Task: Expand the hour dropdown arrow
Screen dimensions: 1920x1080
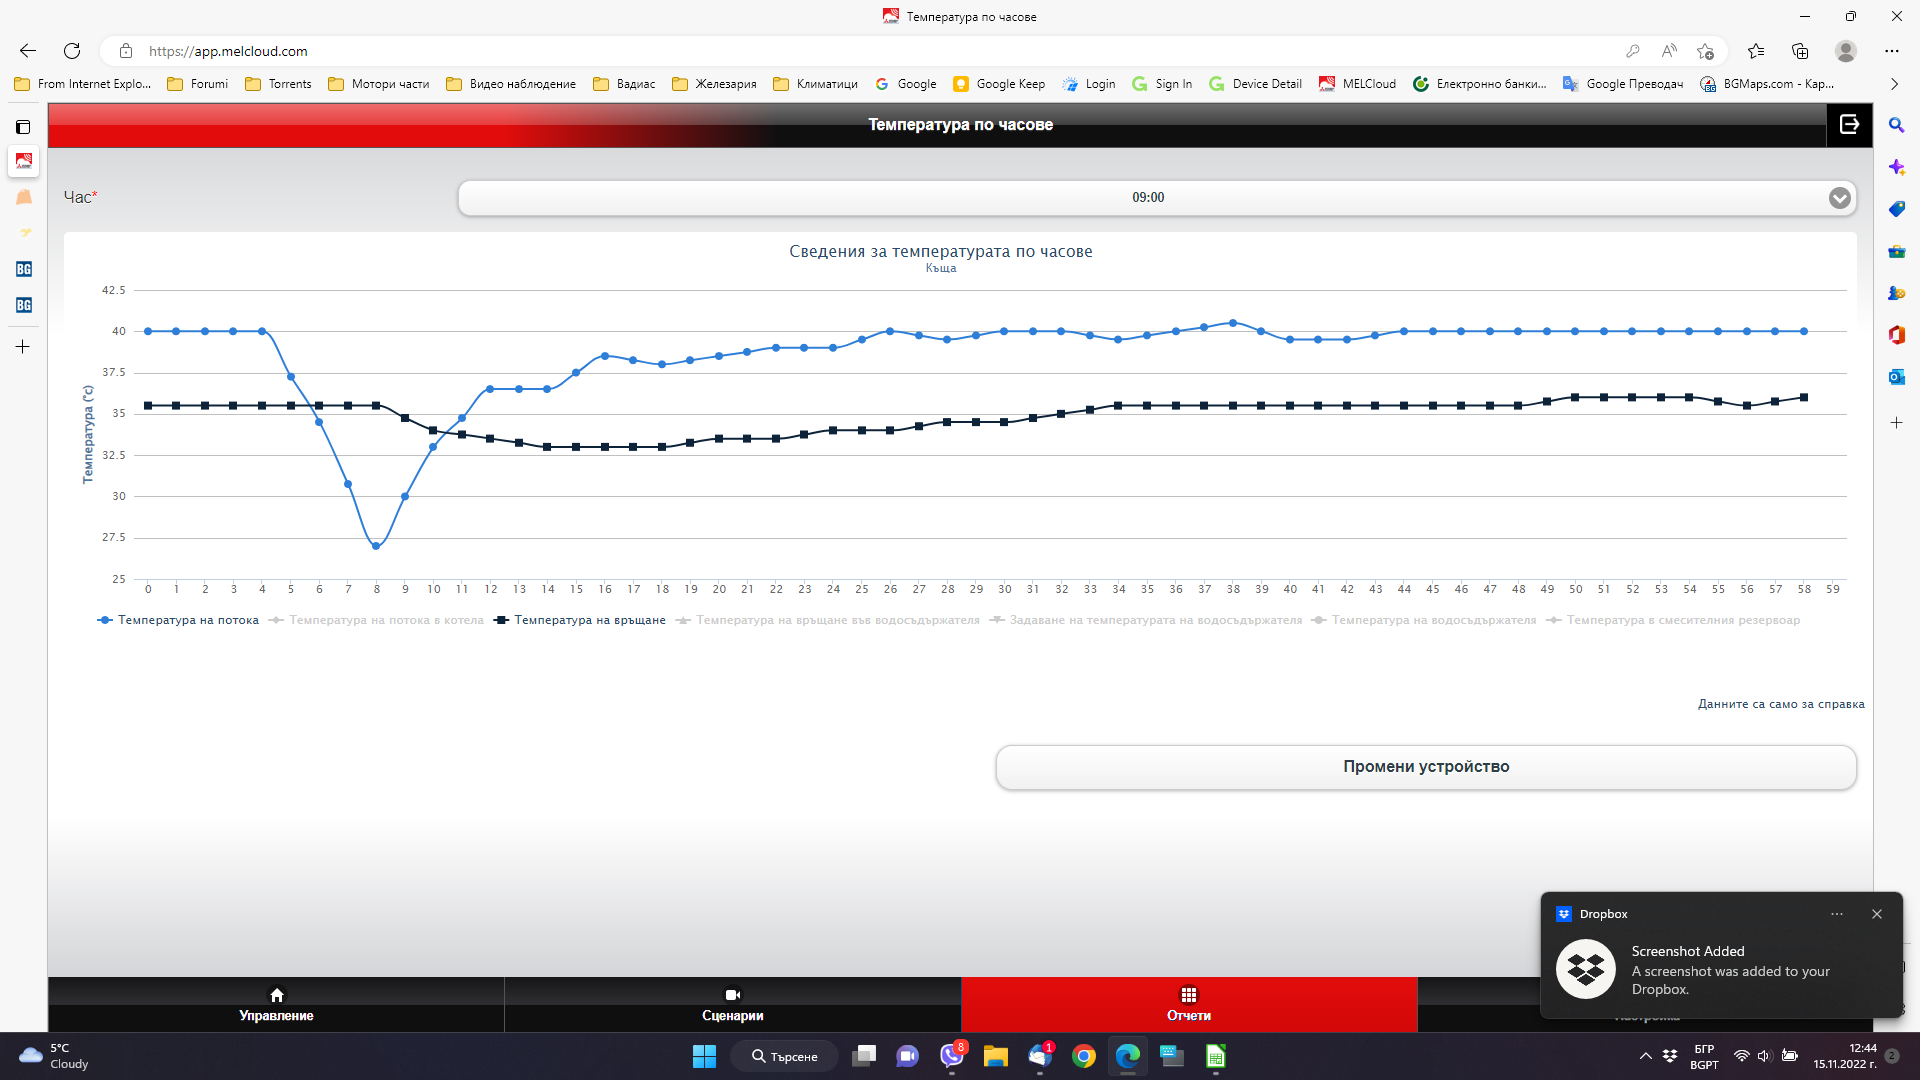Action: pos(1839,198)
